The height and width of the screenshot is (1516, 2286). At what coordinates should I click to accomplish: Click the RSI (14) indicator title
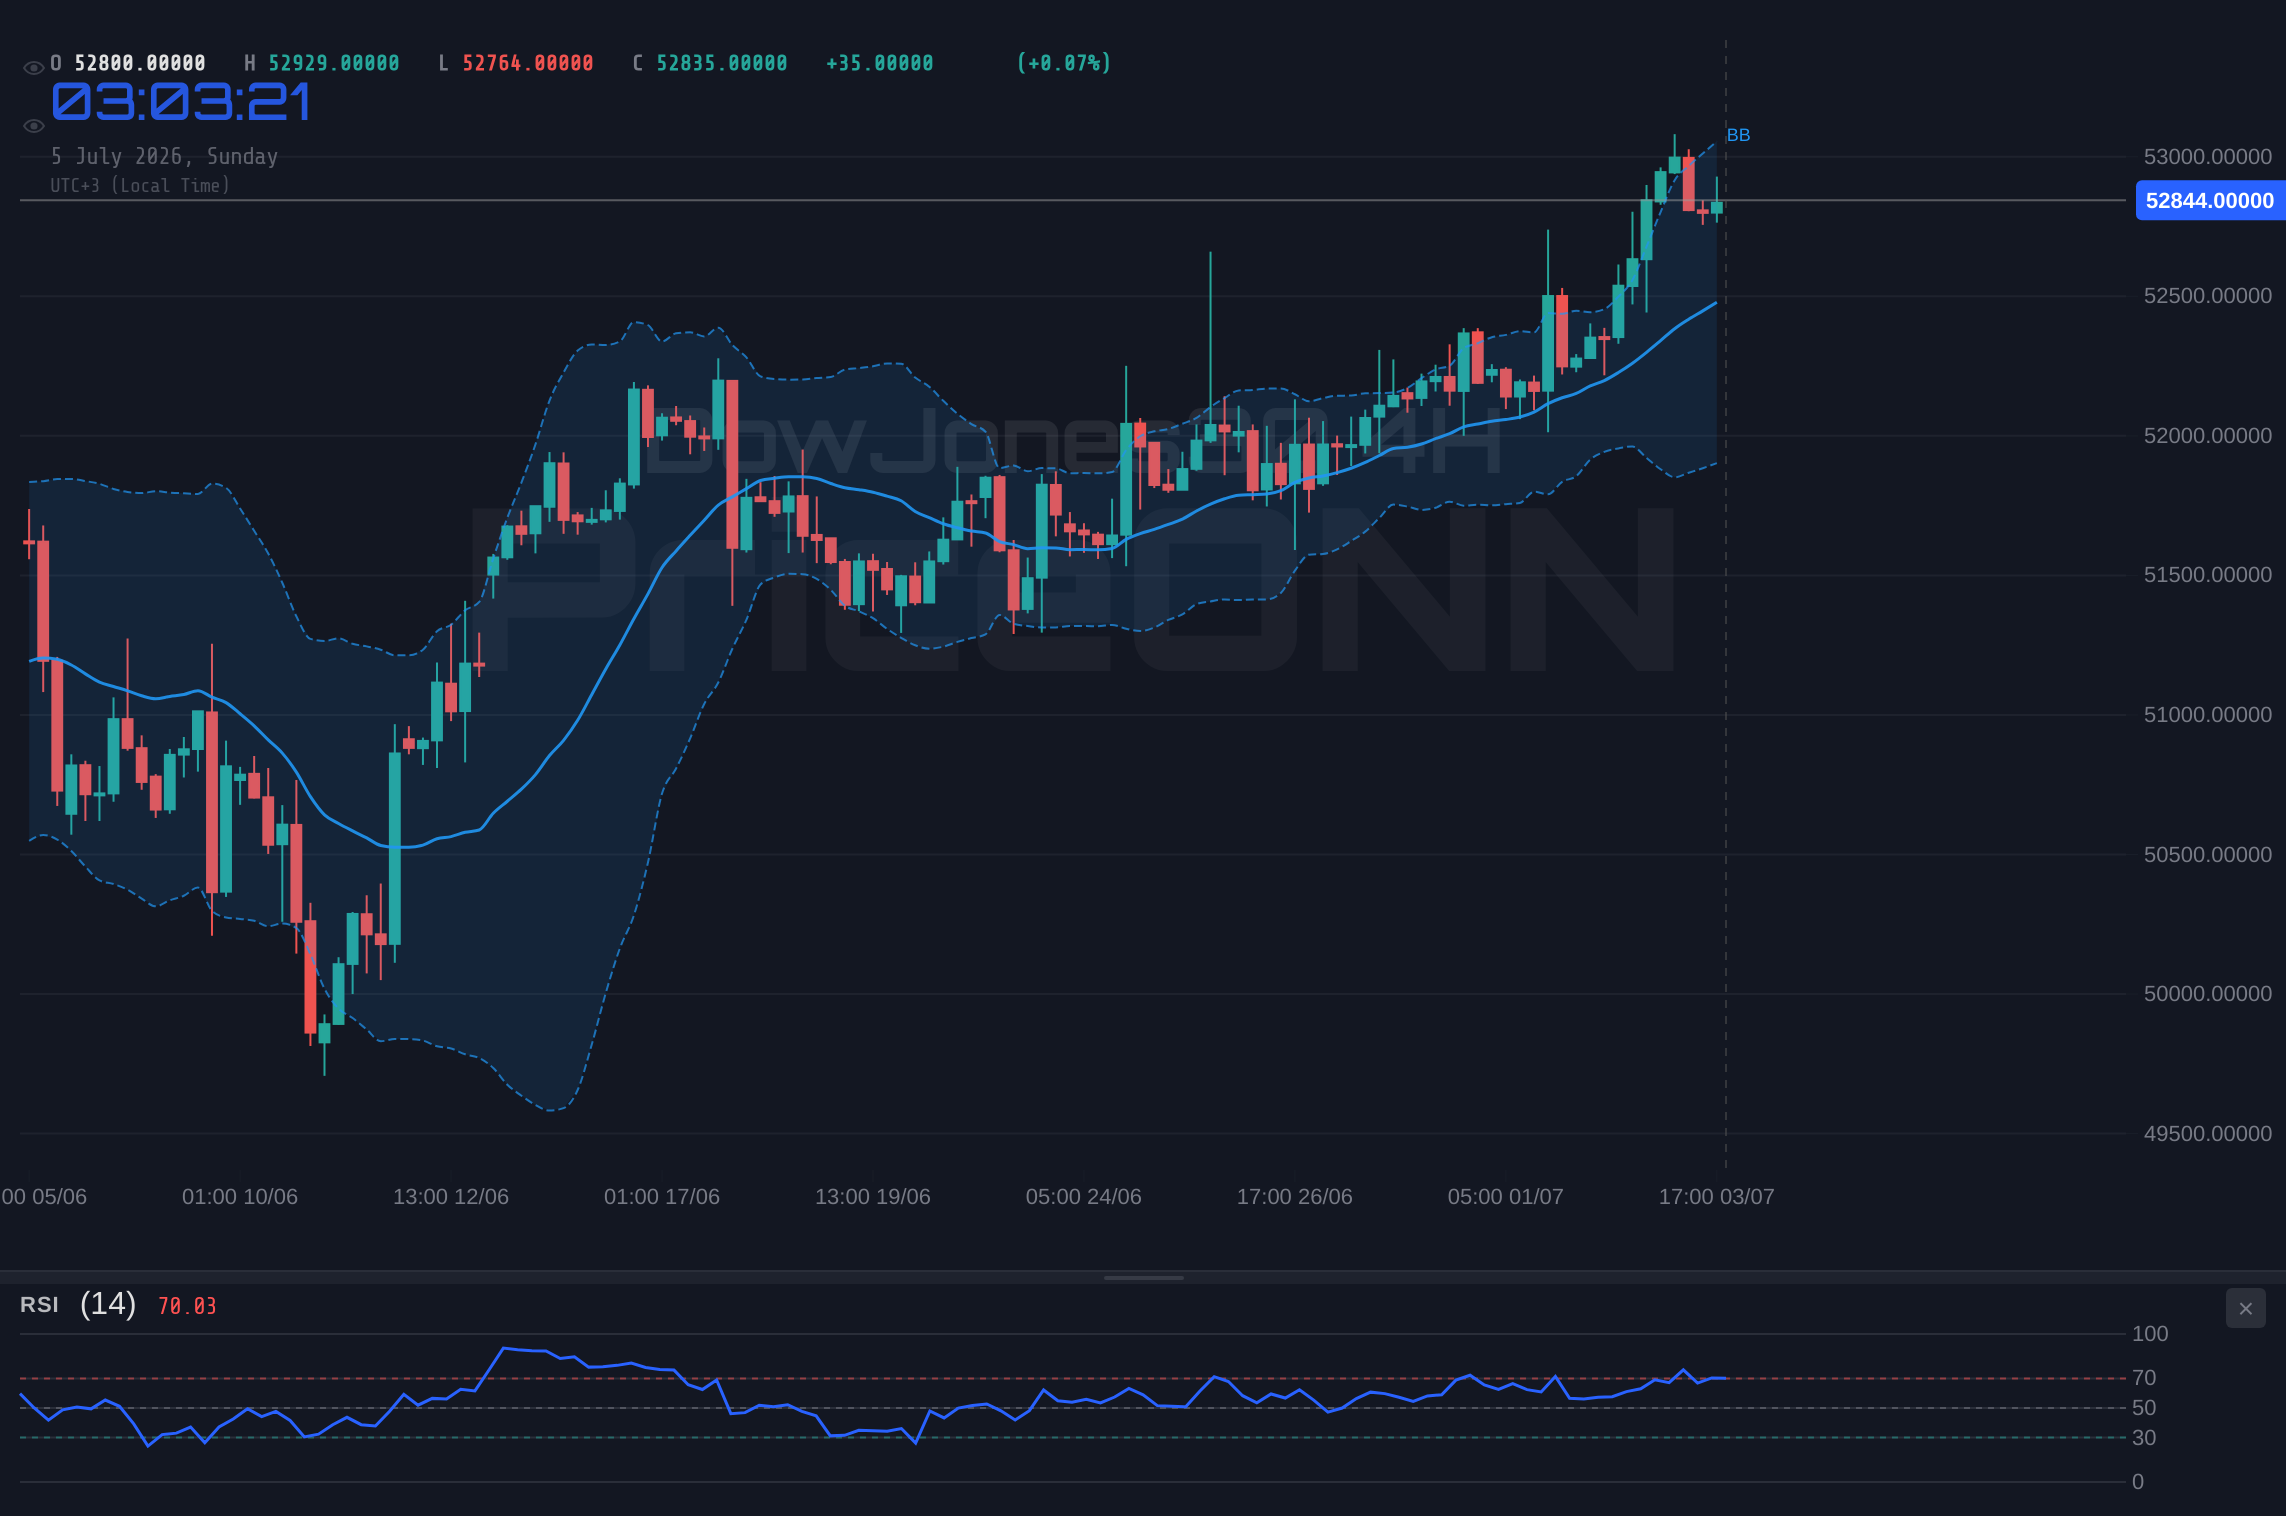(x=78, y=1304)
